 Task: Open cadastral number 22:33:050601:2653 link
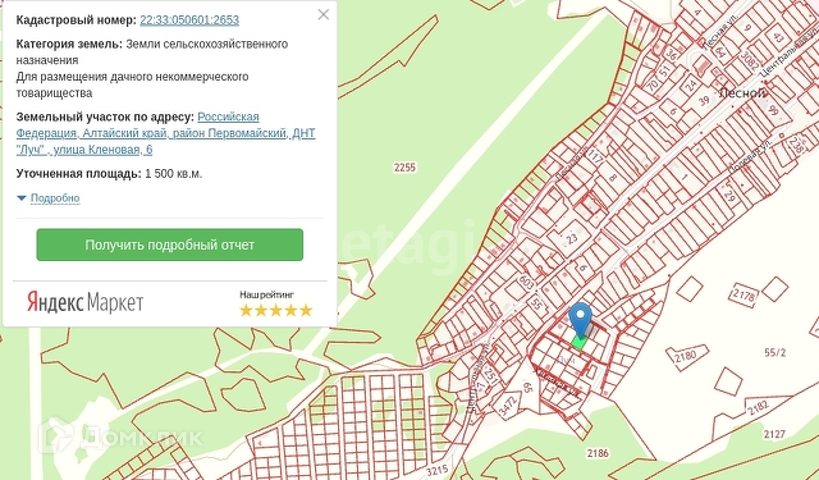[x=189, y=20]
